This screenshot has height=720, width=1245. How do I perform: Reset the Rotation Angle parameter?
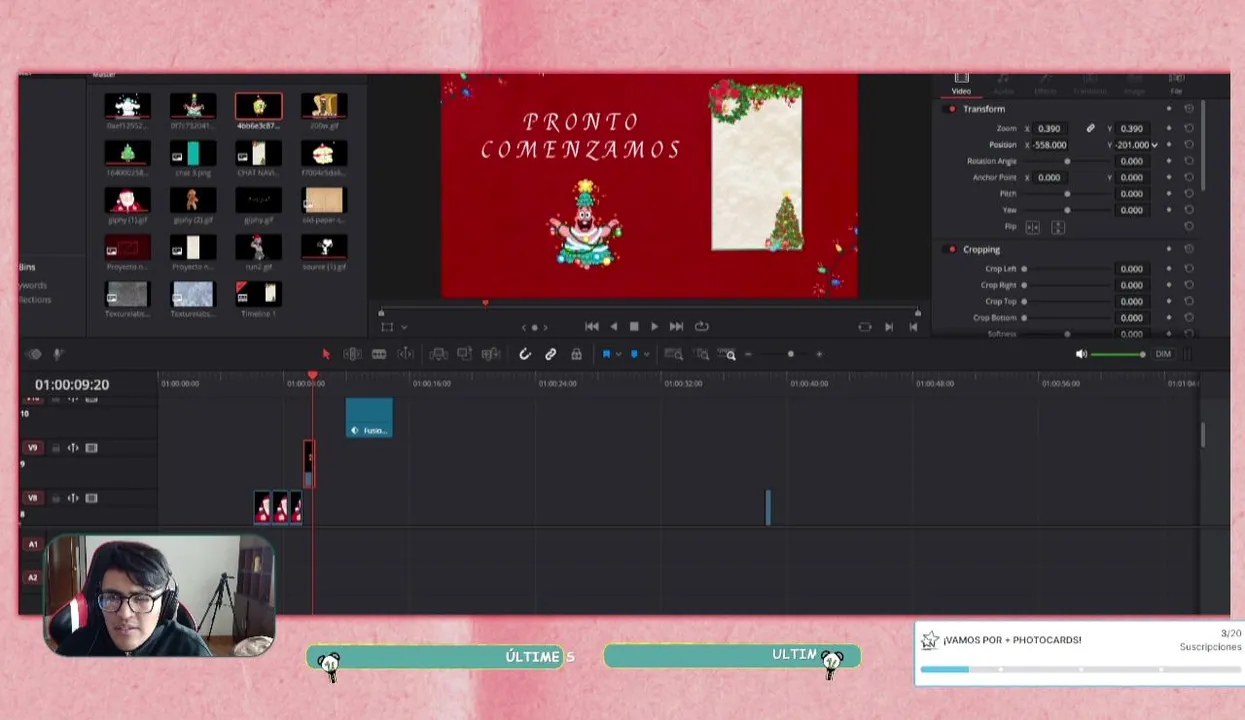pos(1189,161)
